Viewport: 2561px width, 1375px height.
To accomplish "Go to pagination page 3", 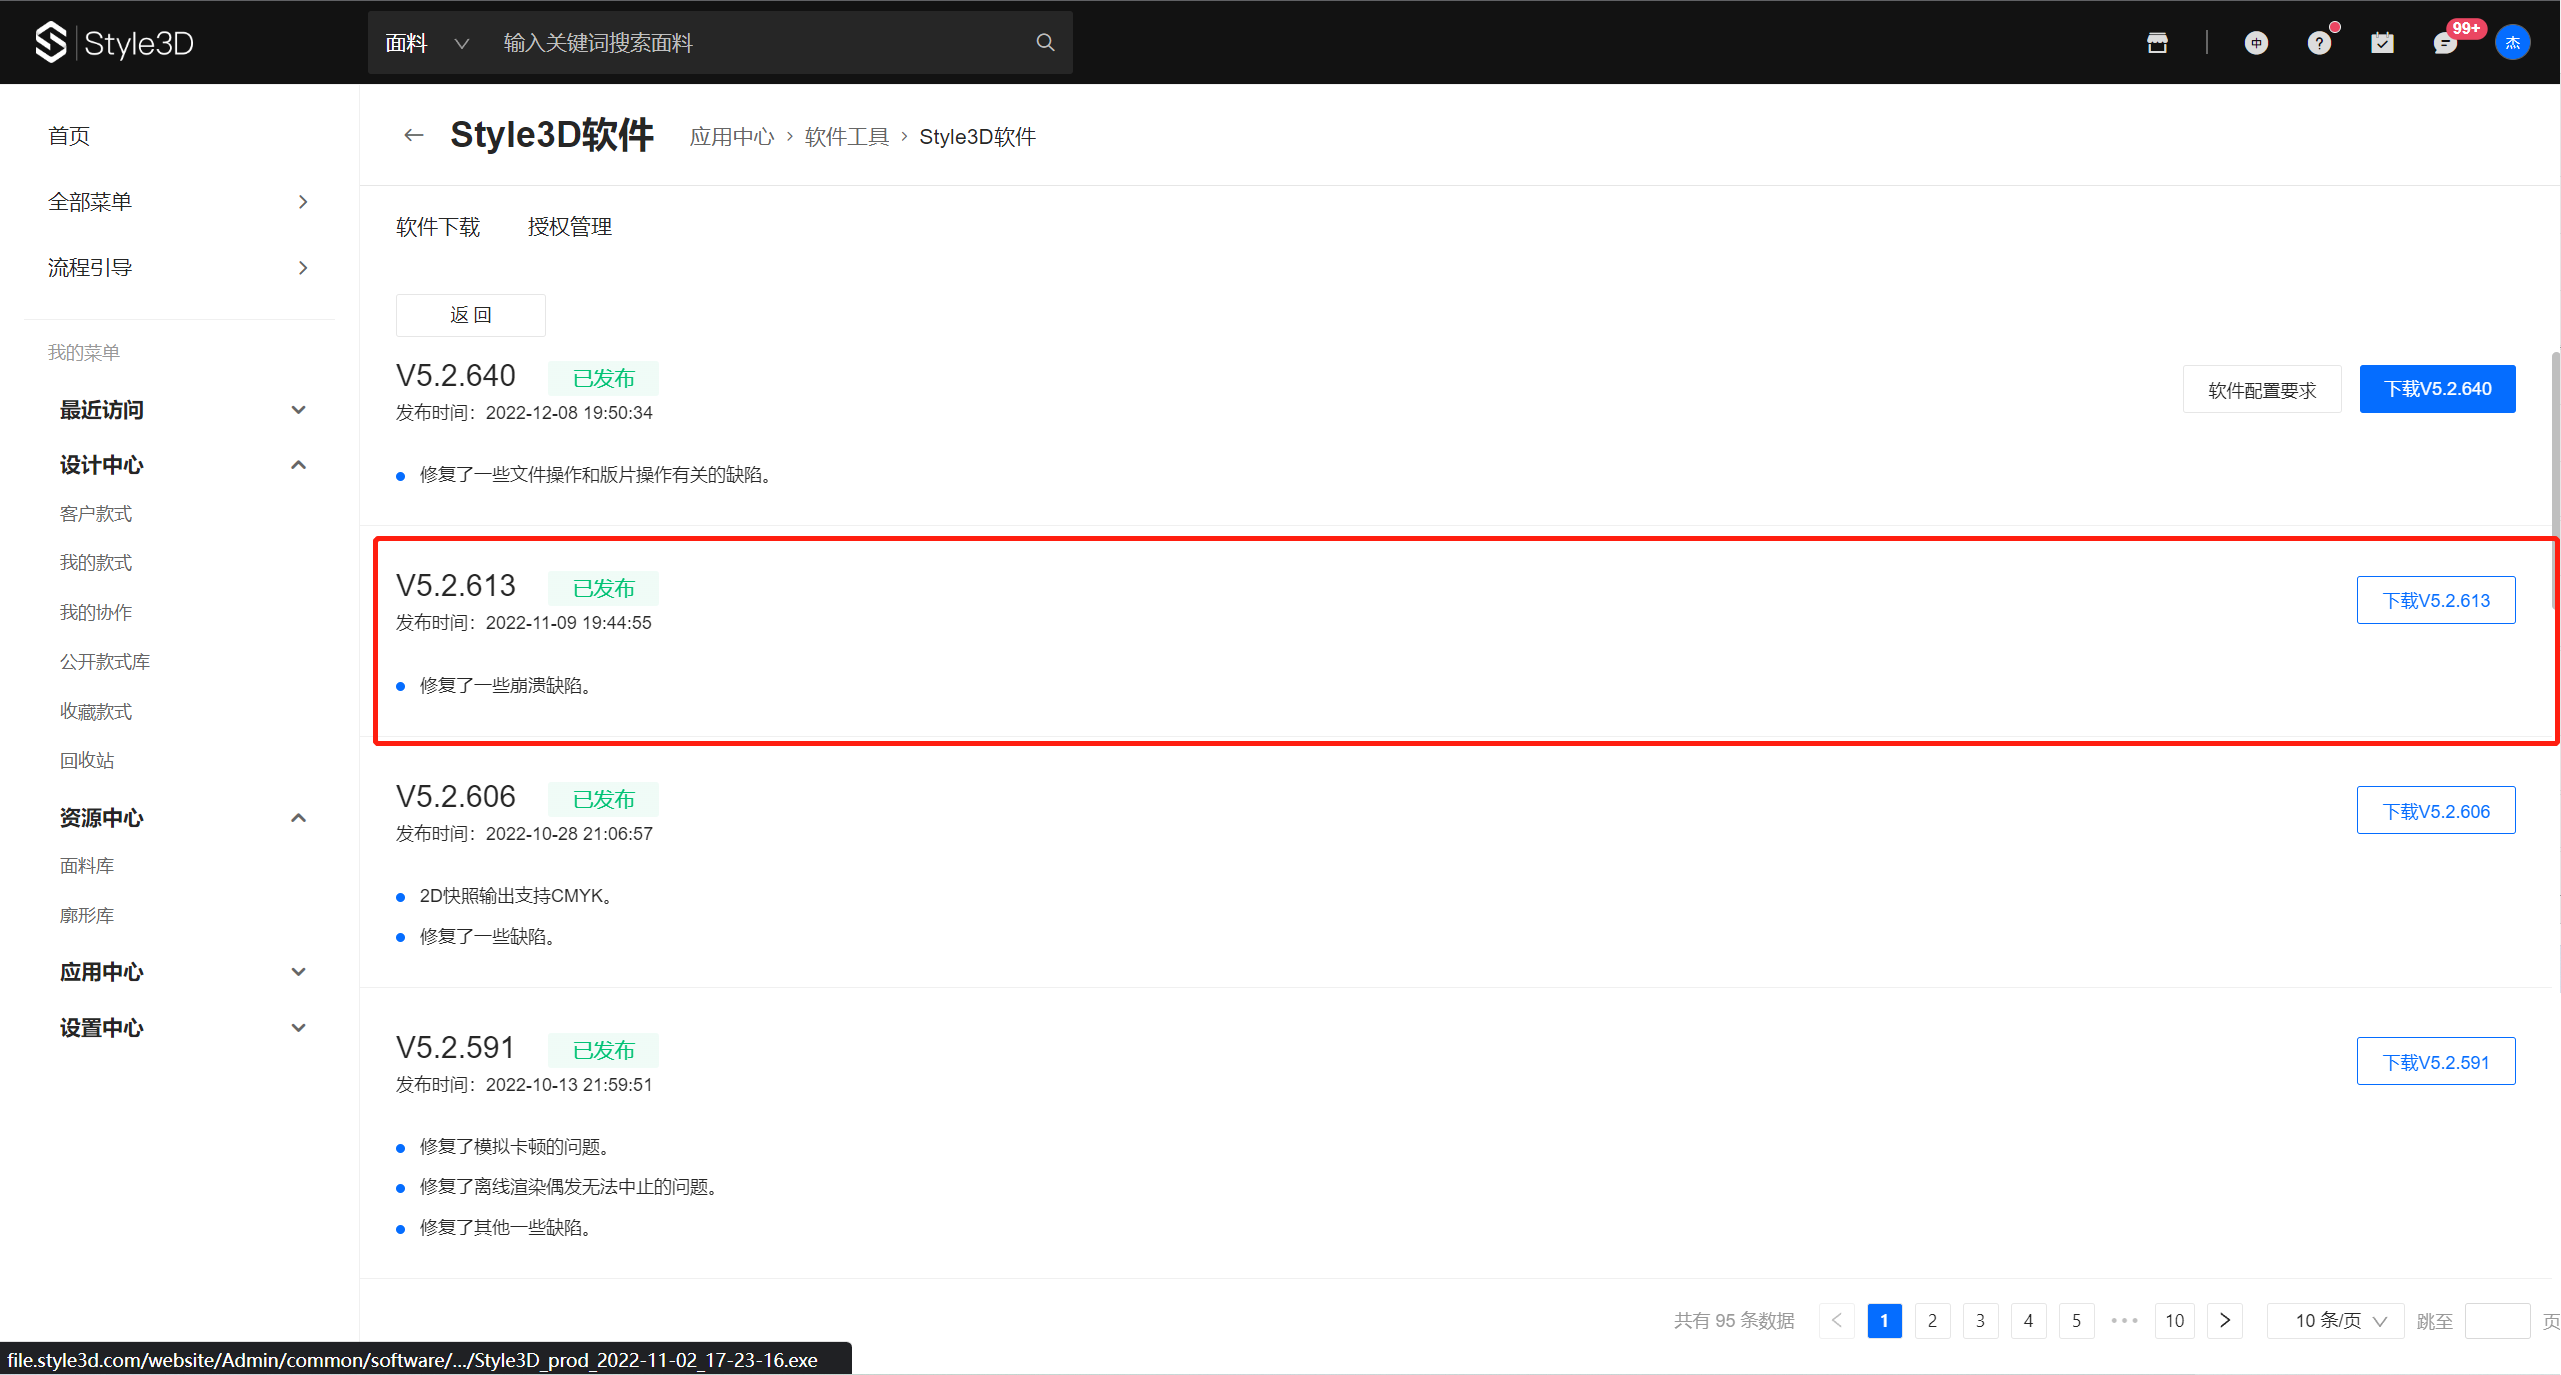I will [x=1980, y=1321].
